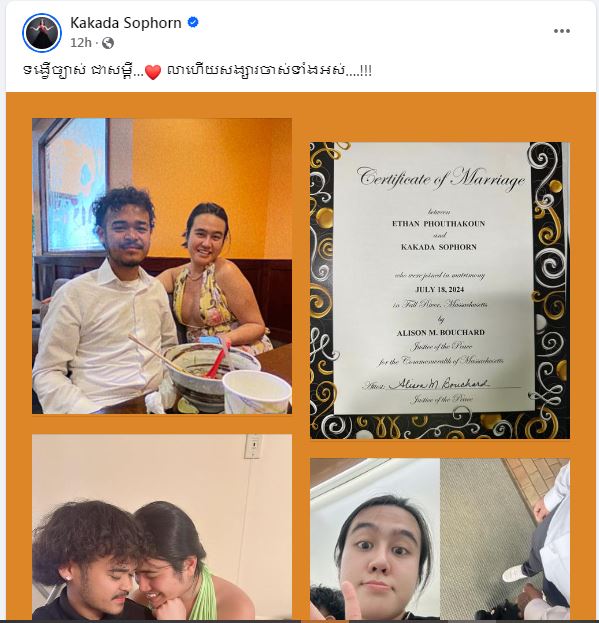The image size is (599, 623).
Task: Click the ALISON M. BOUCHARD text on certificate
Action: (441, 333)
